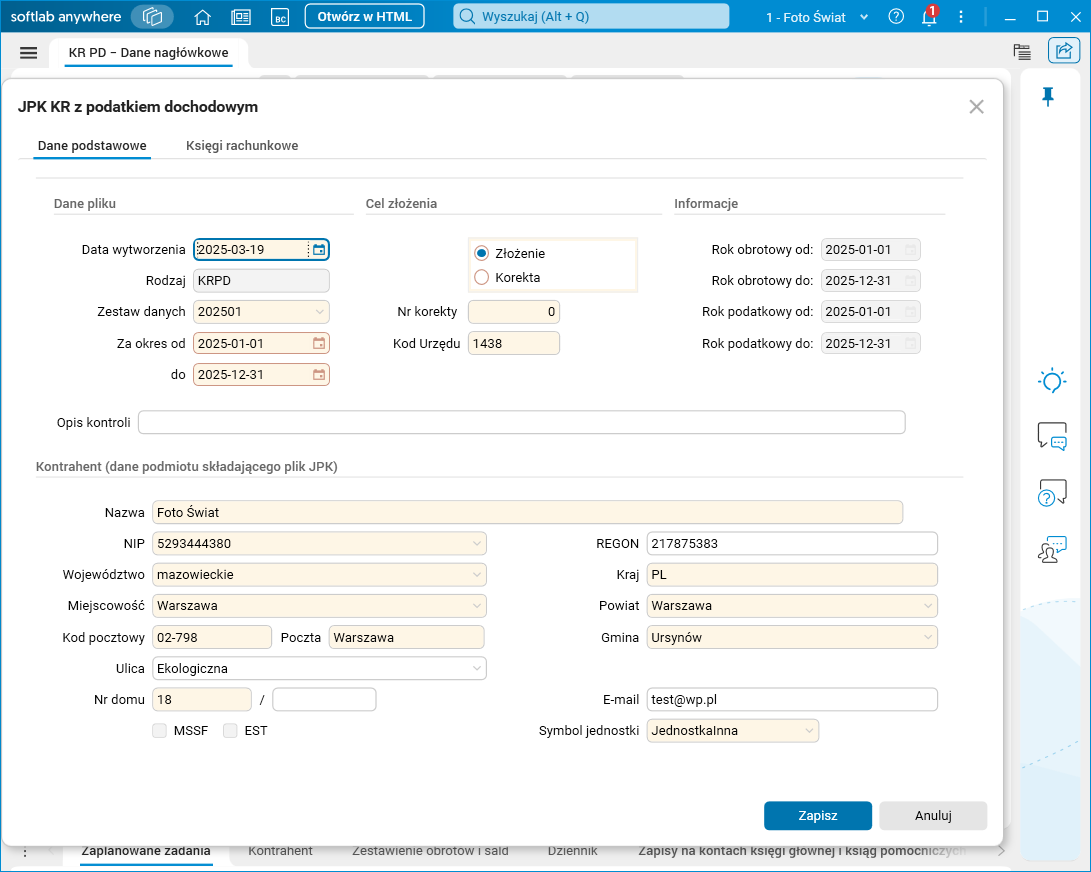The image size is (1091, 872).
Task: Expand the Województwo dropdown
Action: coord(477,575)
